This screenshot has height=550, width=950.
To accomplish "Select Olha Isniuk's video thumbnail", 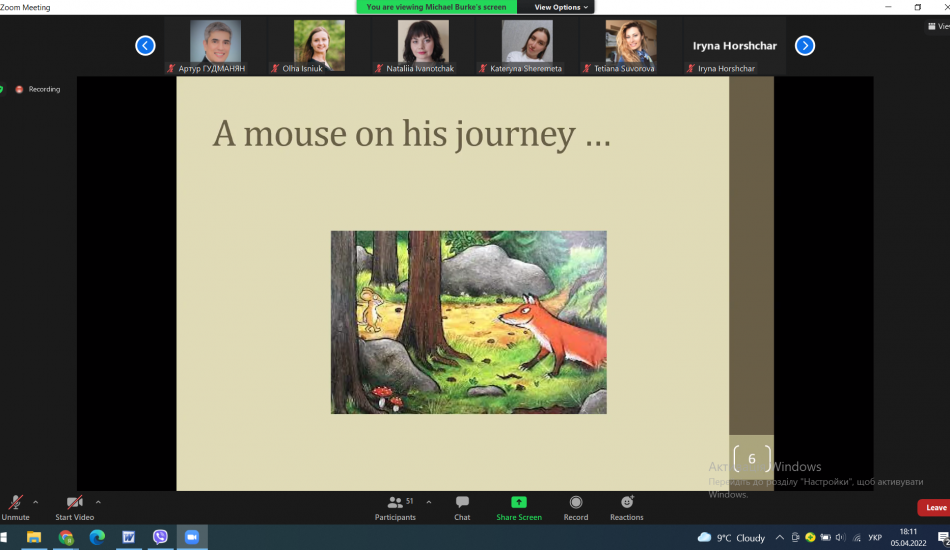I will [x=319, y=45].
